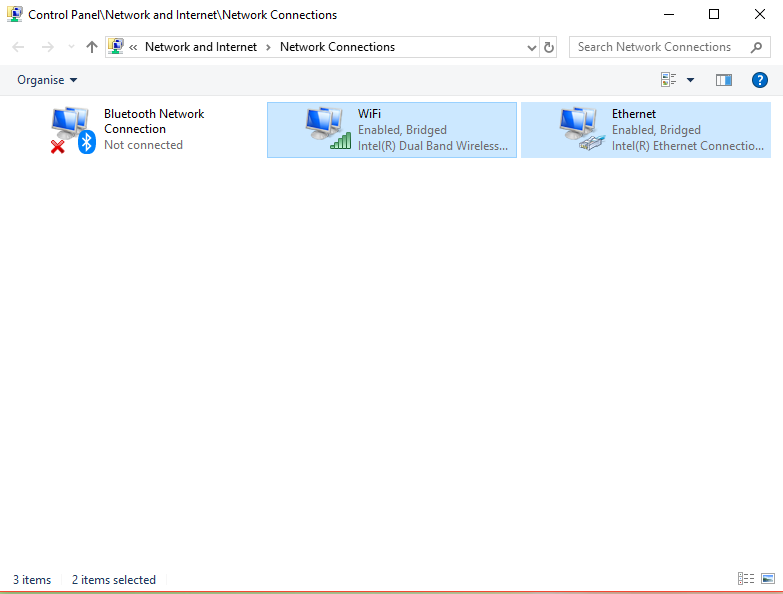
Task: Switch to large icons view in status bar
Action: tap(768, 578)
